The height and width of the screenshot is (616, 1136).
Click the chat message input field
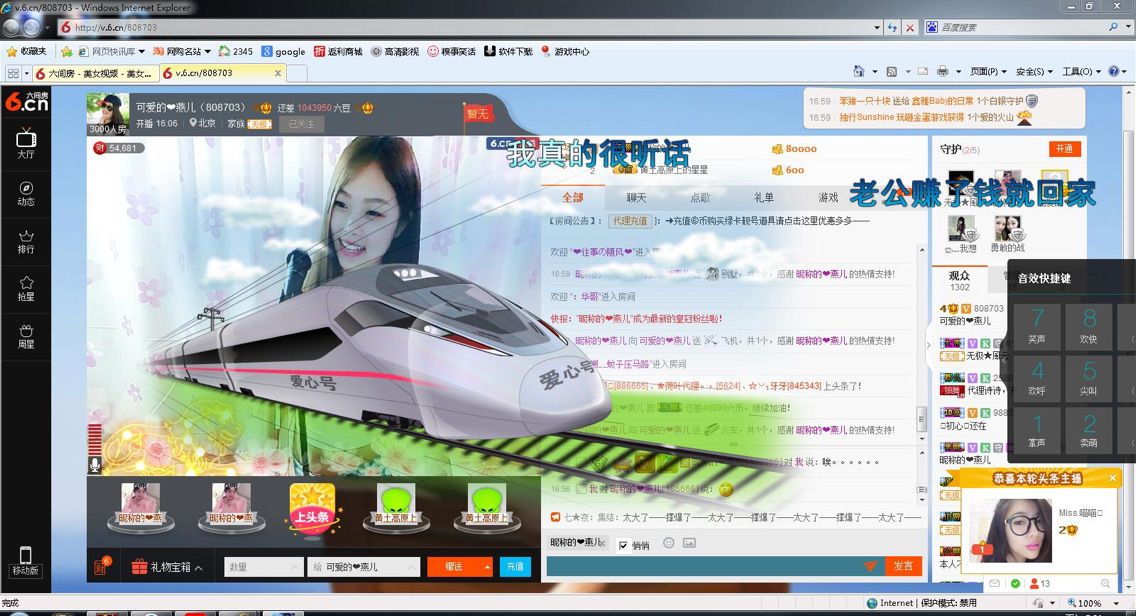(x=704, y=566)
